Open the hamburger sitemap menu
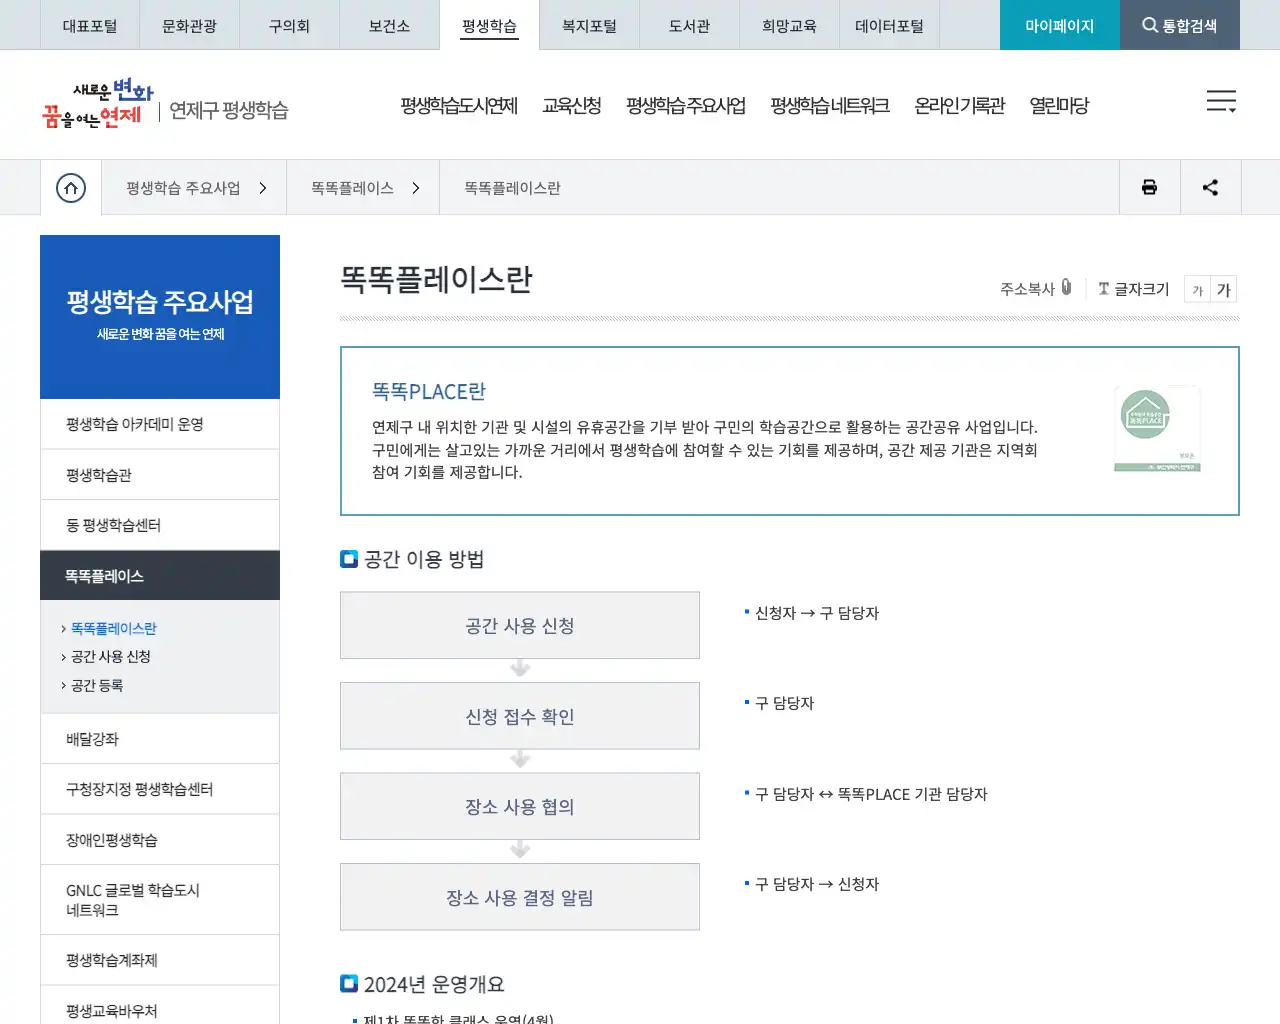 pos(1221,101)
